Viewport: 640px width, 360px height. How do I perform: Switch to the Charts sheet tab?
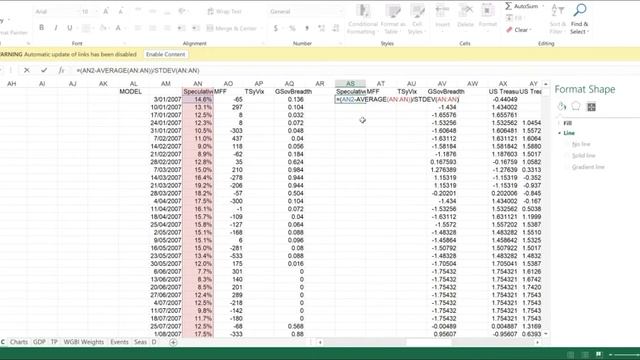coord(19,342)
